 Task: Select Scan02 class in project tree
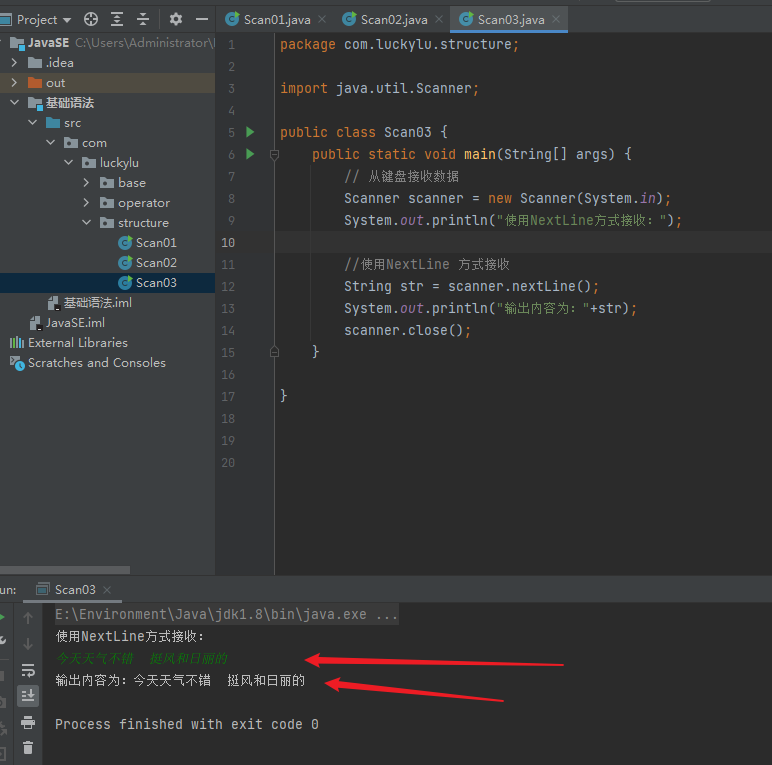click(147, 262)
